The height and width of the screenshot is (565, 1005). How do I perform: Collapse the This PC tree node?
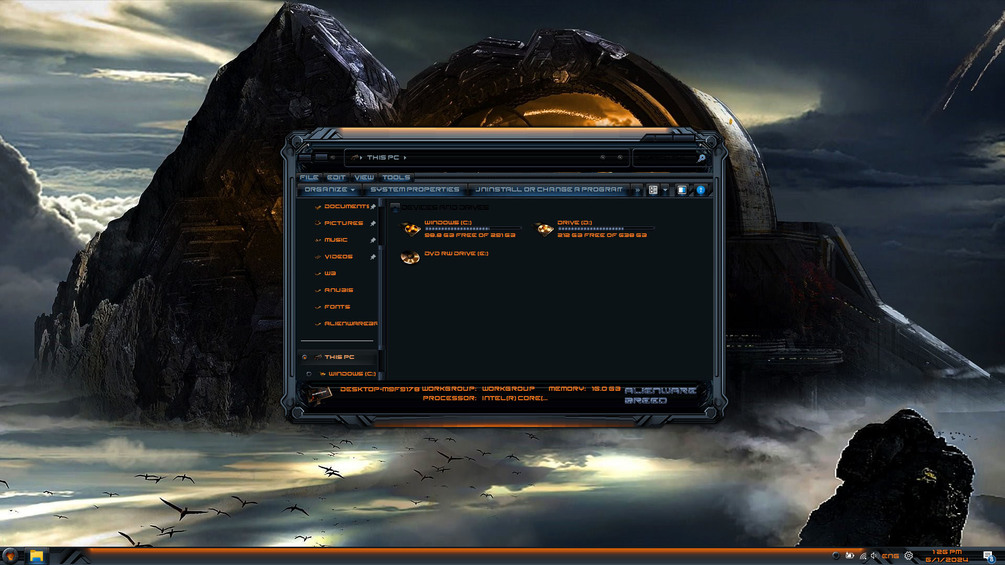pyautogui.click(x=304, y=357)
